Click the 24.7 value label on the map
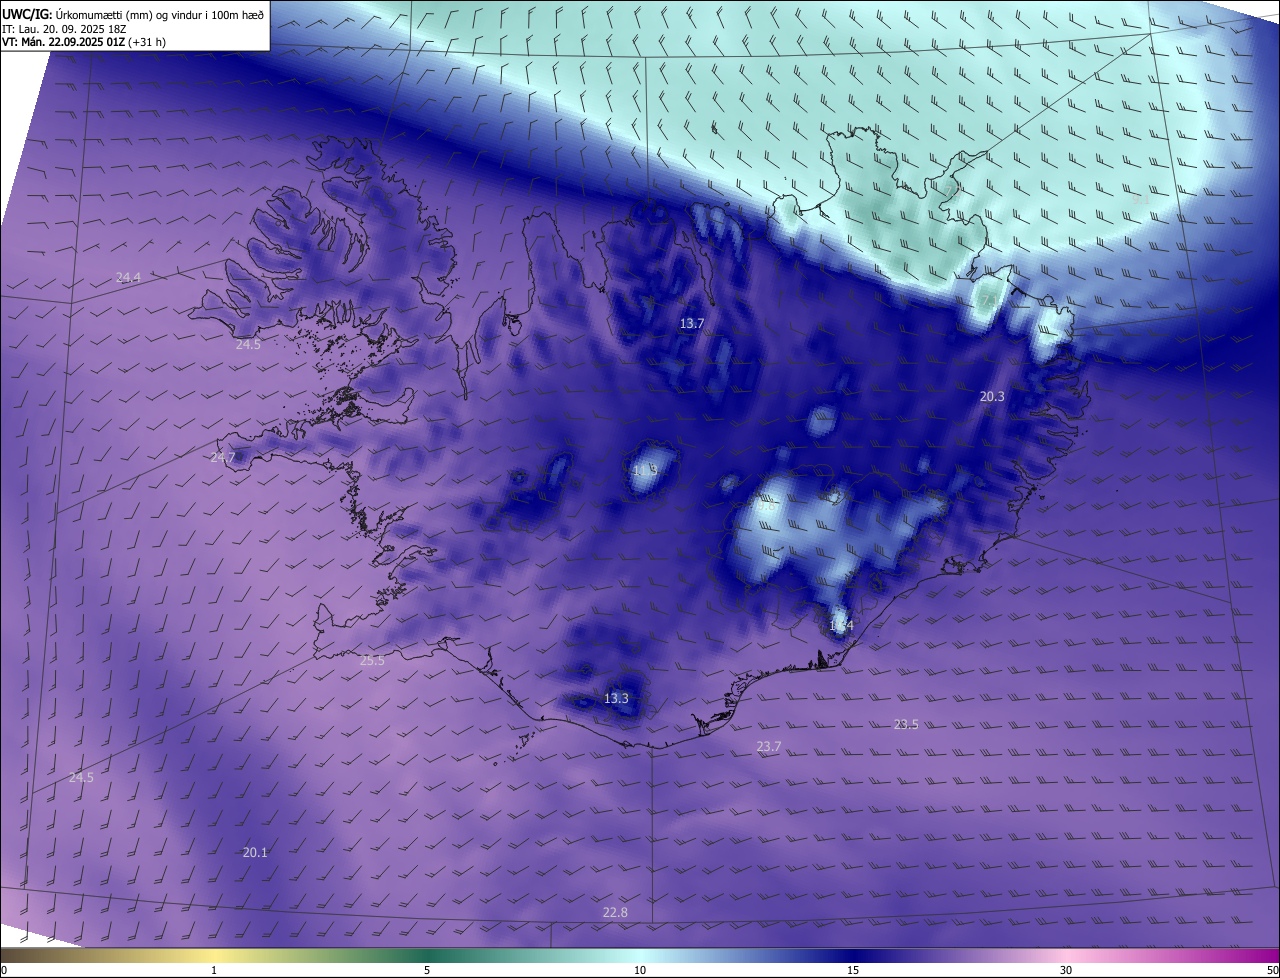 (x=222, y=458)
